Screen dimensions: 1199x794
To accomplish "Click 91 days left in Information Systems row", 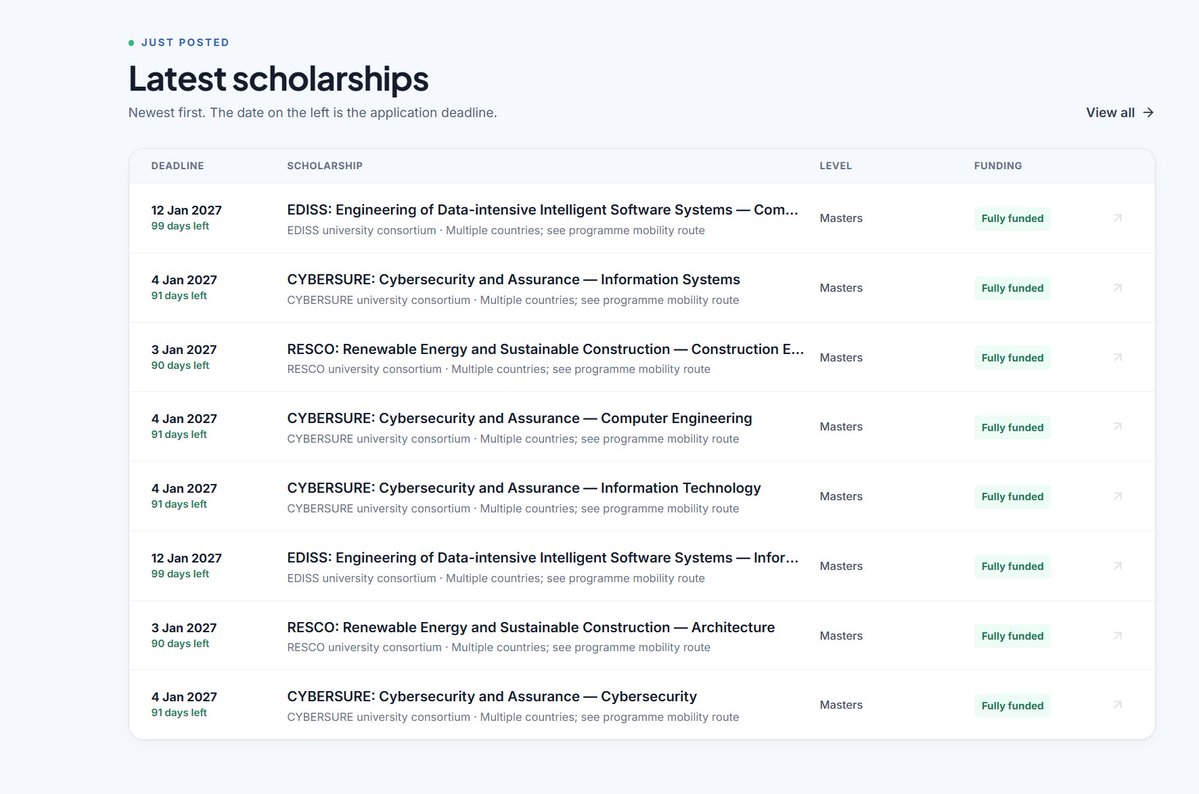I will (179, 295).
